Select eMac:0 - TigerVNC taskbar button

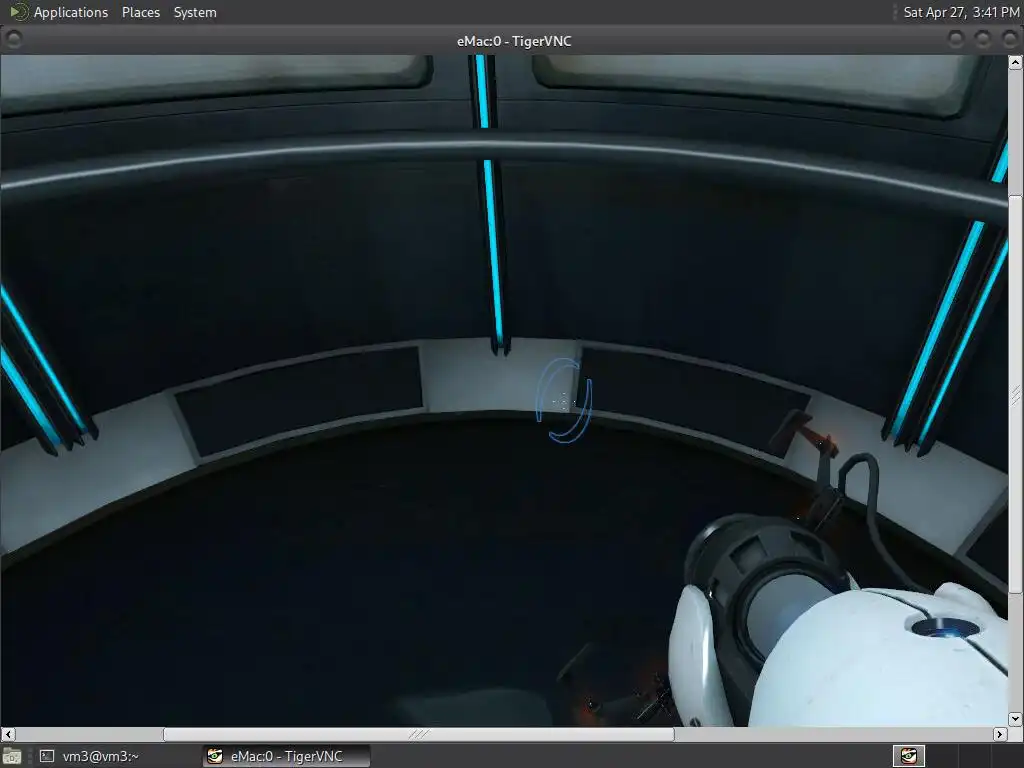[286, 756]
